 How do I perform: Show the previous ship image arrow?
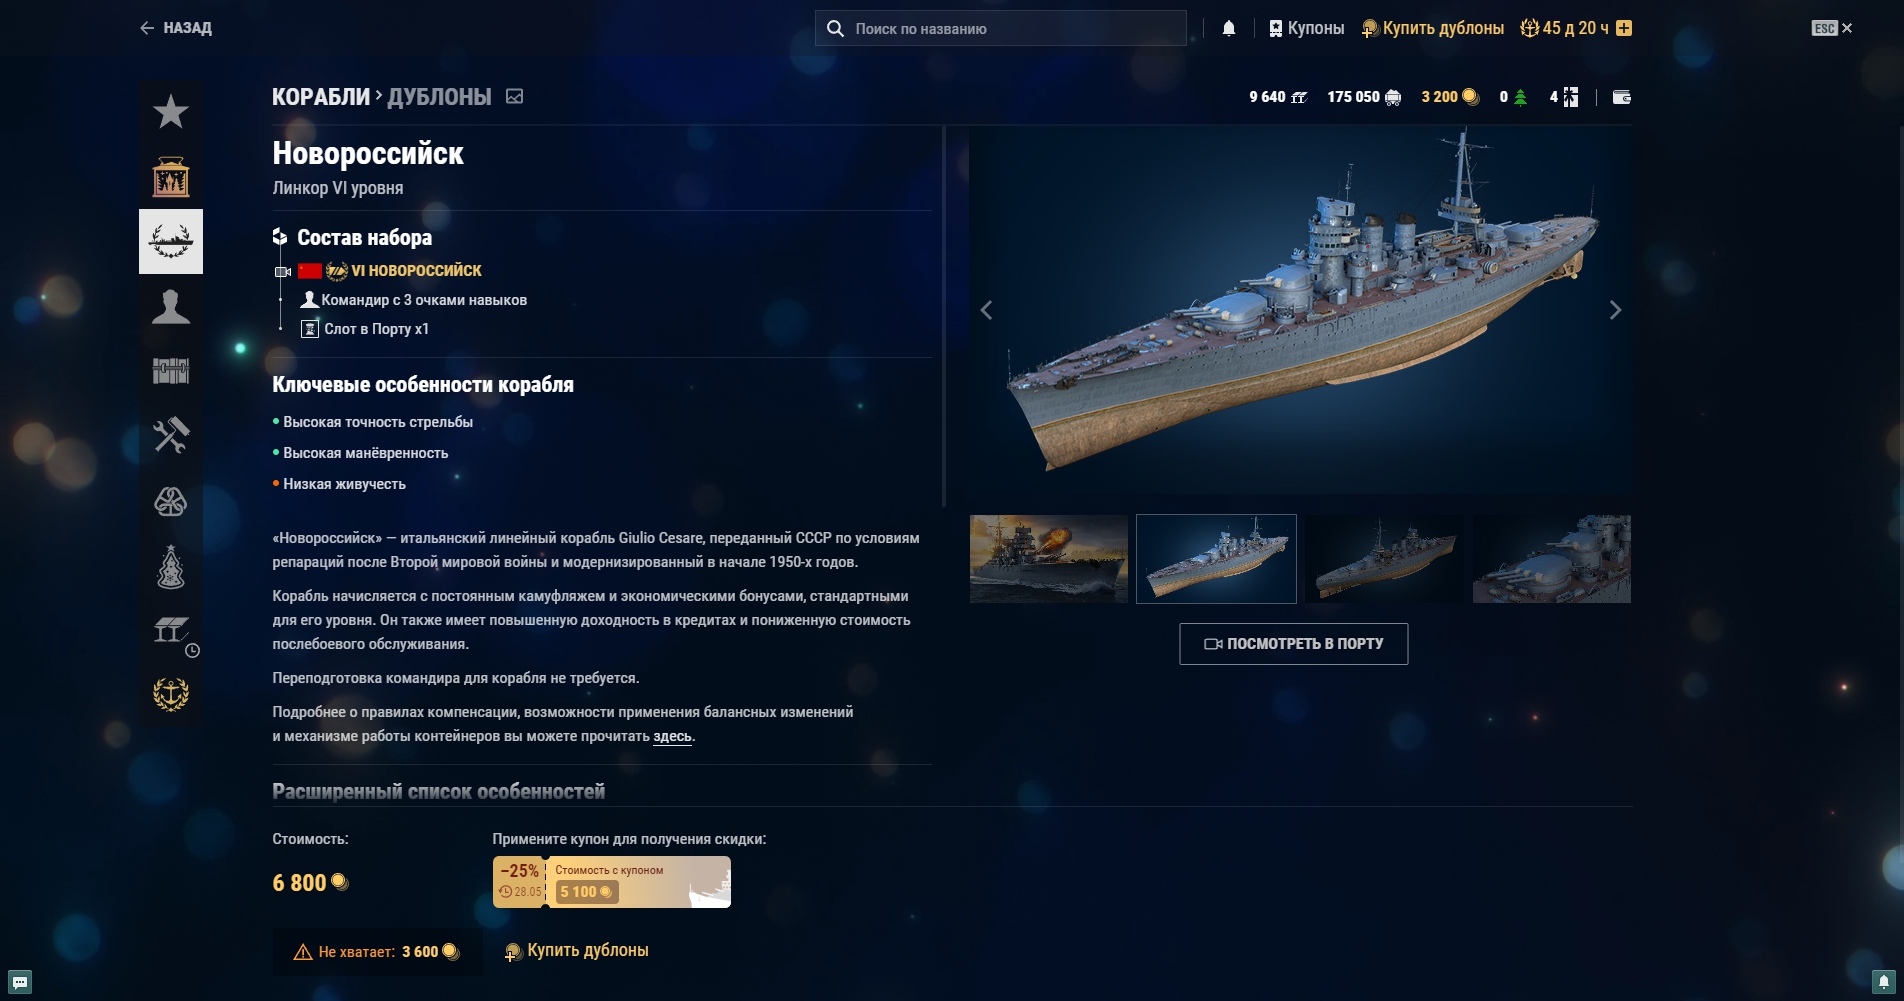click(x=986, y=310)
